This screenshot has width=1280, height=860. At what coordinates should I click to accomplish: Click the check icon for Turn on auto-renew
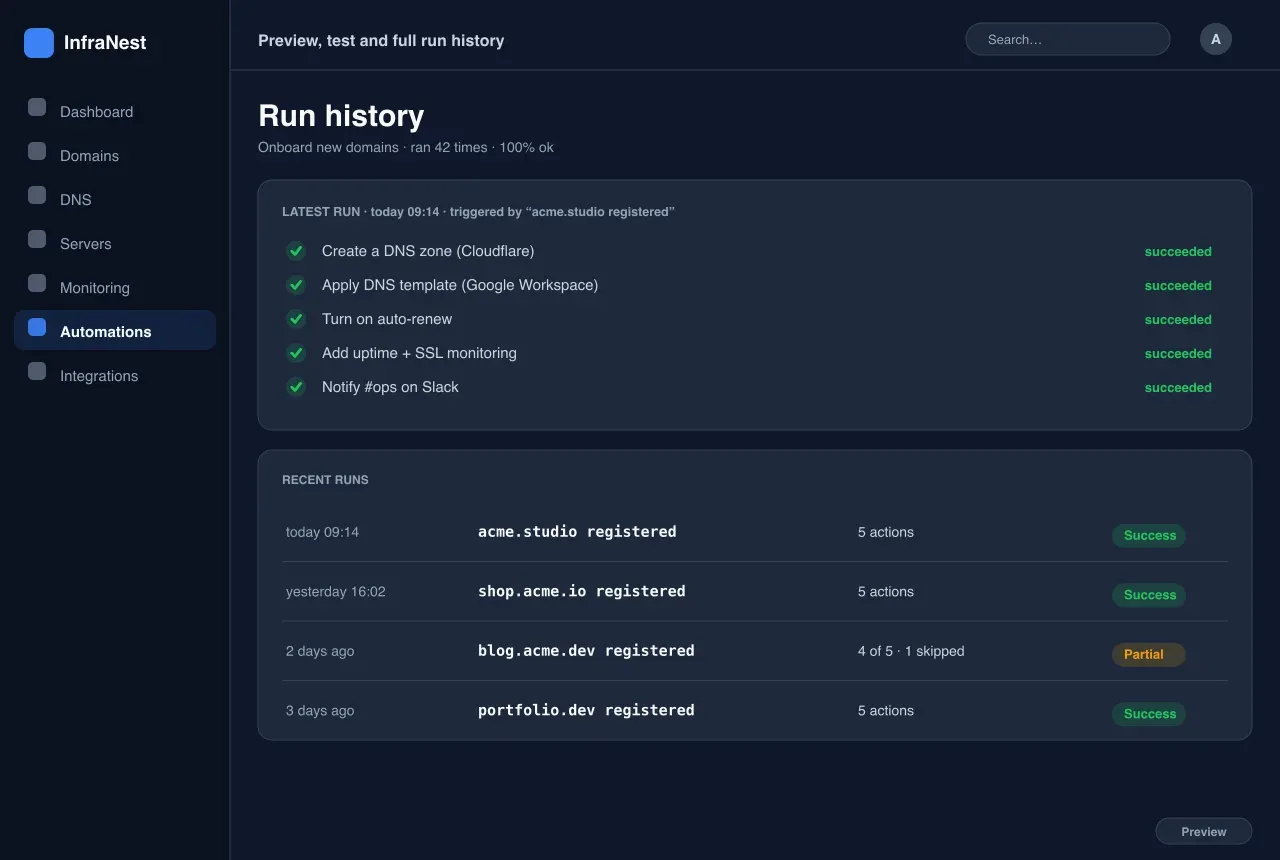(296, 319)
